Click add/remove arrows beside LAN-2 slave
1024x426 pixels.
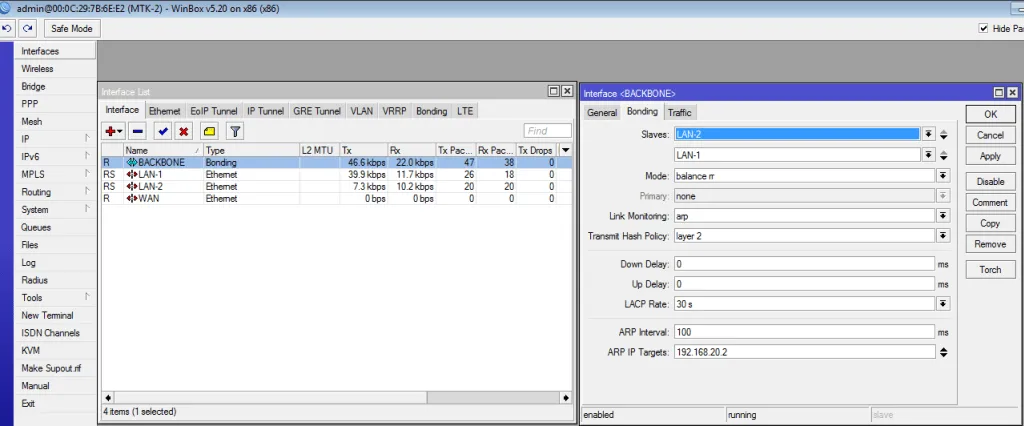[x=944, y=135]
